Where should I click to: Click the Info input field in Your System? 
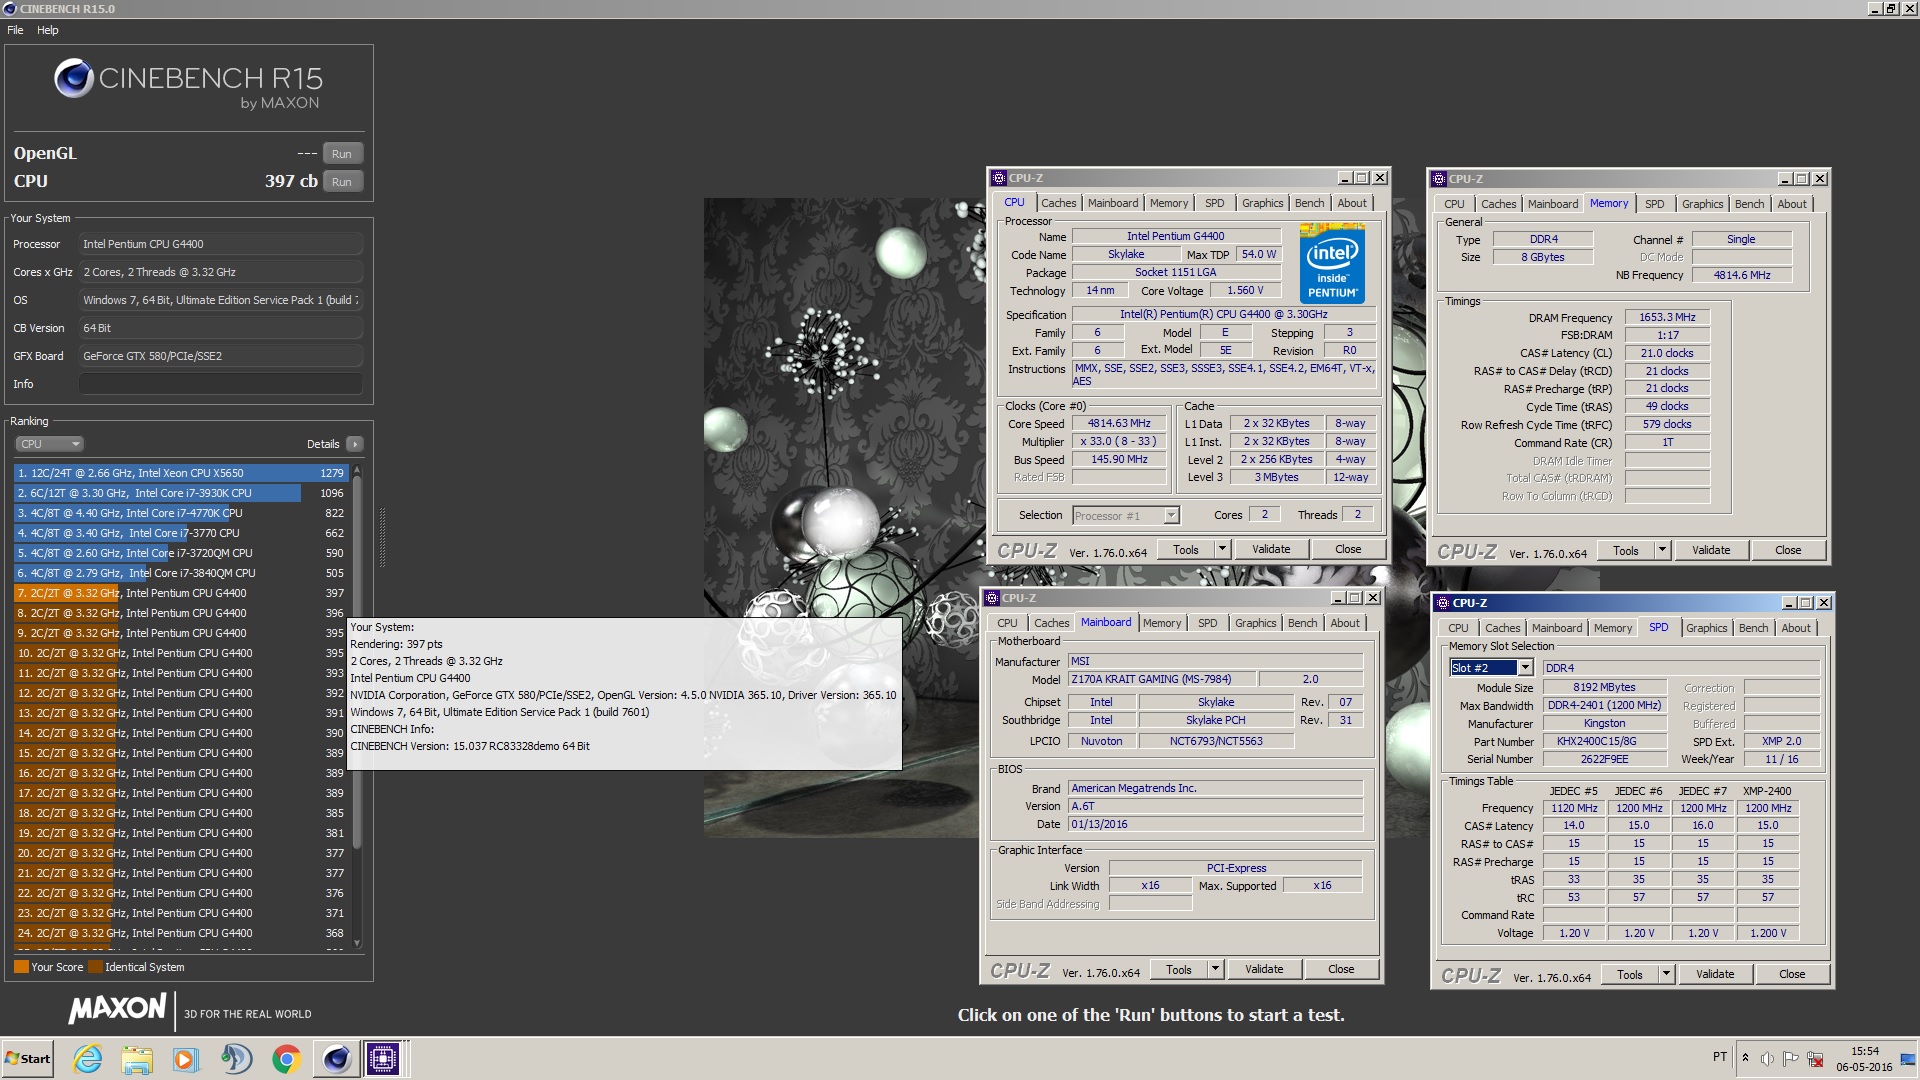pyautogui.click(x=220, y=384)
